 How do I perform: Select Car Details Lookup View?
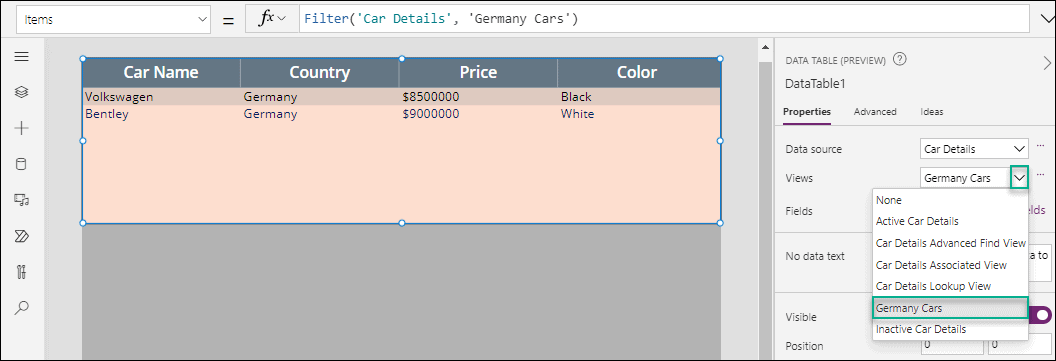tap(950, 286)
